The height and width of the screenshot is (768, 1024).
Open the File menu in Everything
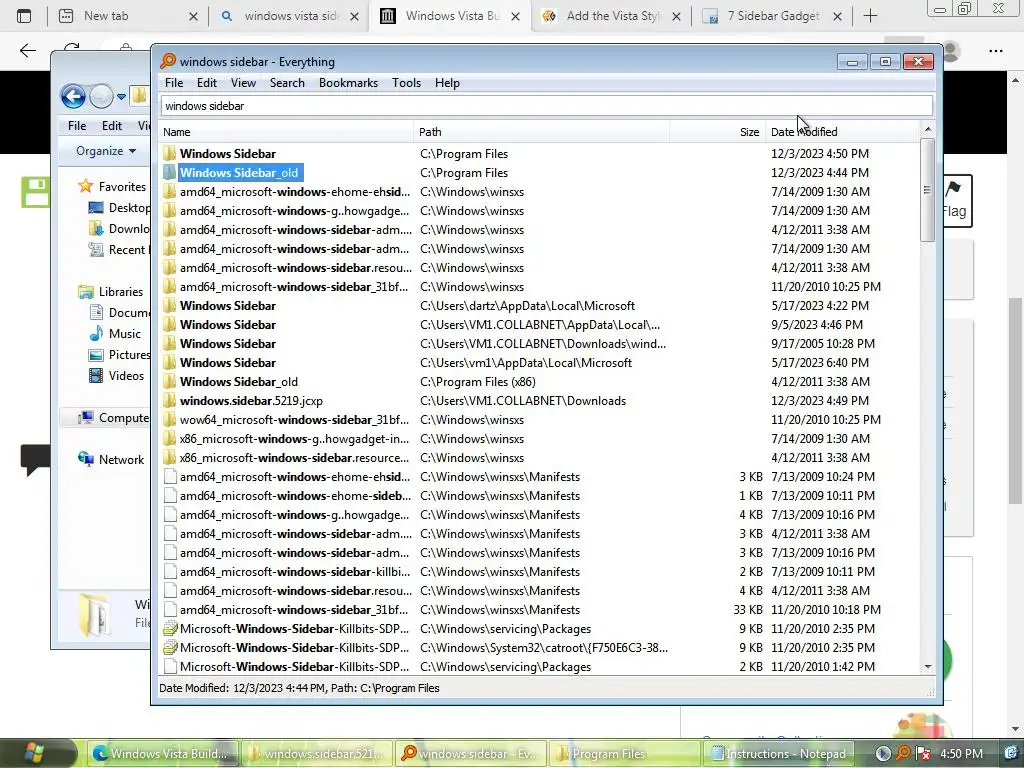click(174, 83)
